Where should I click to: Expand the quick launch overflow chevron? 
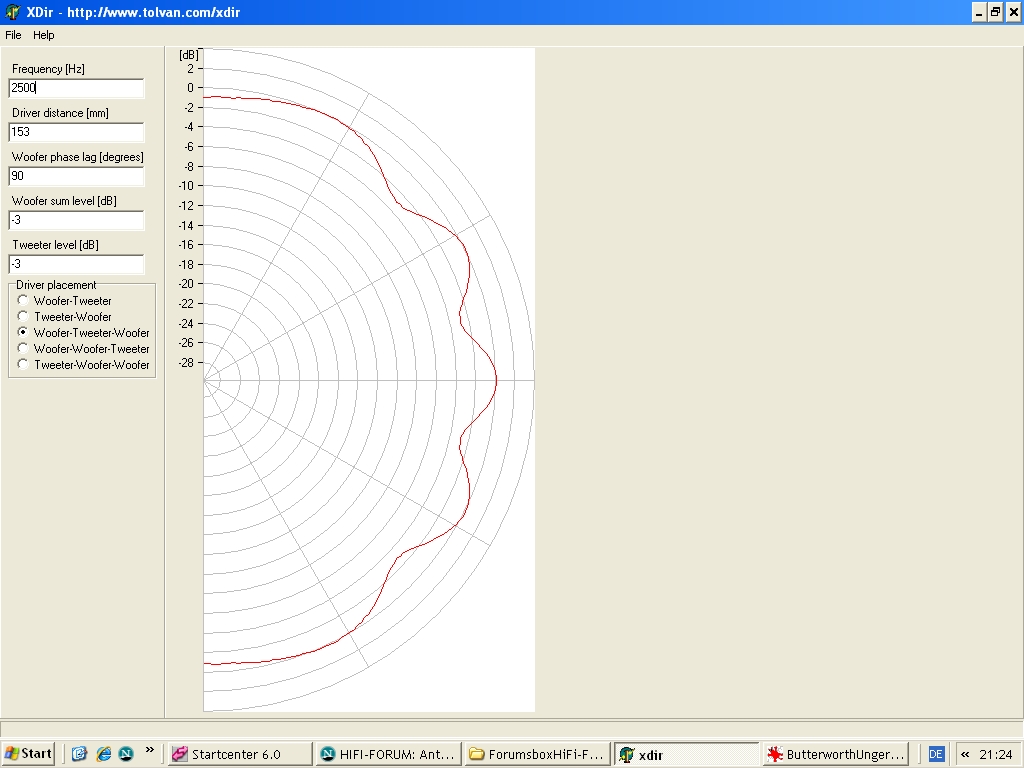150,750
